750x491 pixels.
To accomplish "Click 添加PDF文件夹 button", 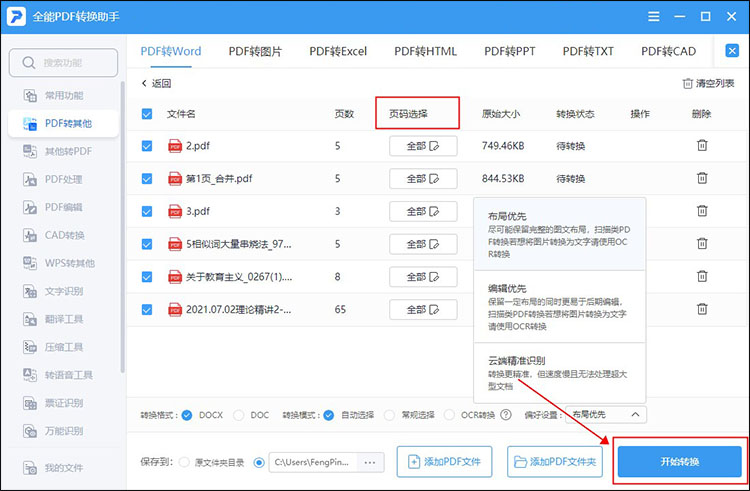I will (555, 461).
